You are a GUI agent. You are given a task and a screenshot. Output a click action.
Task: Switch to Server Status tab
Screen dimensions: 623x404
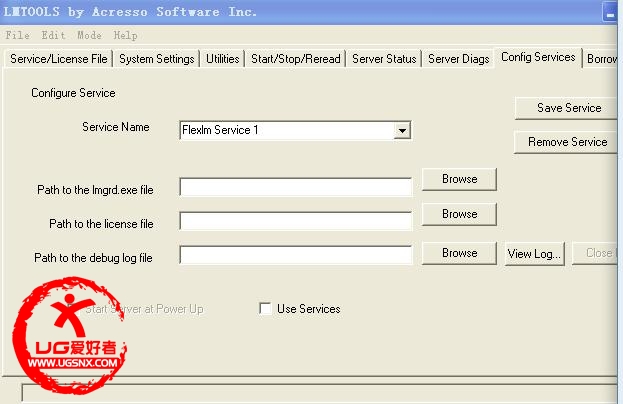coord(384,59)
